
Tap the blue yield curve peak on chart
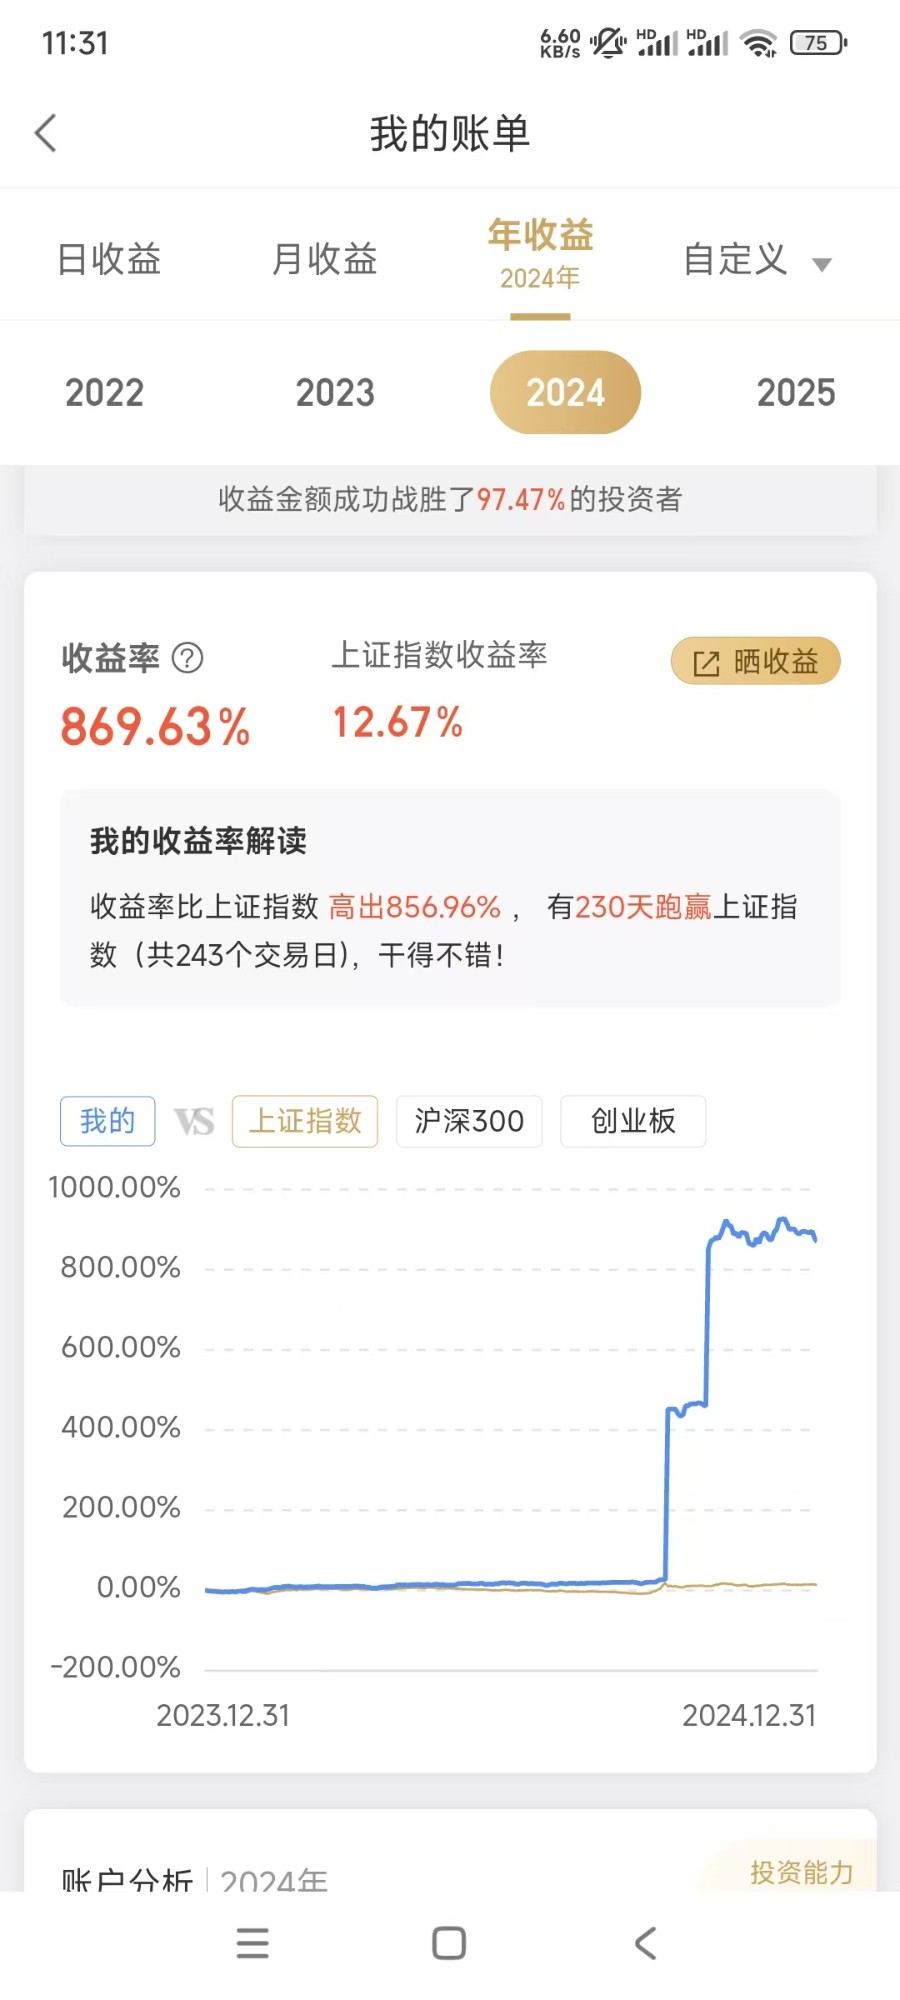click(x=782, y=1220)
